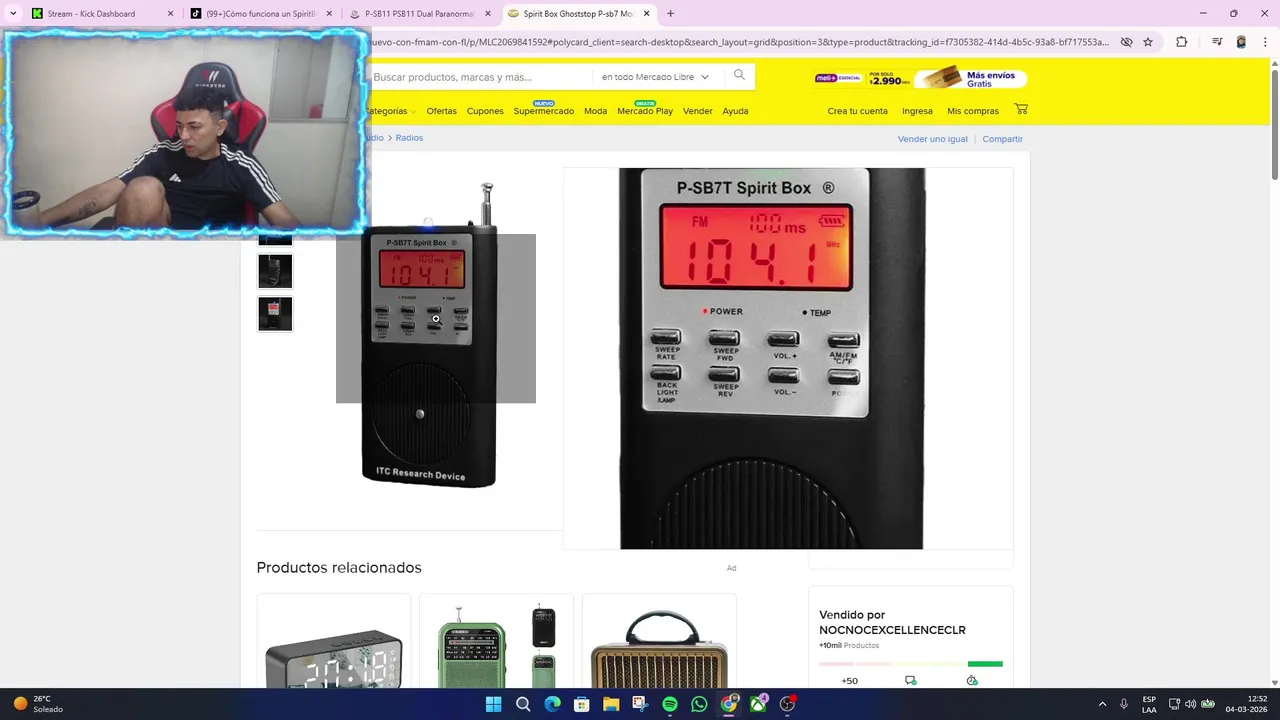
Task: Open the Ofertas menu item
Action: click(x=441, y=111)
